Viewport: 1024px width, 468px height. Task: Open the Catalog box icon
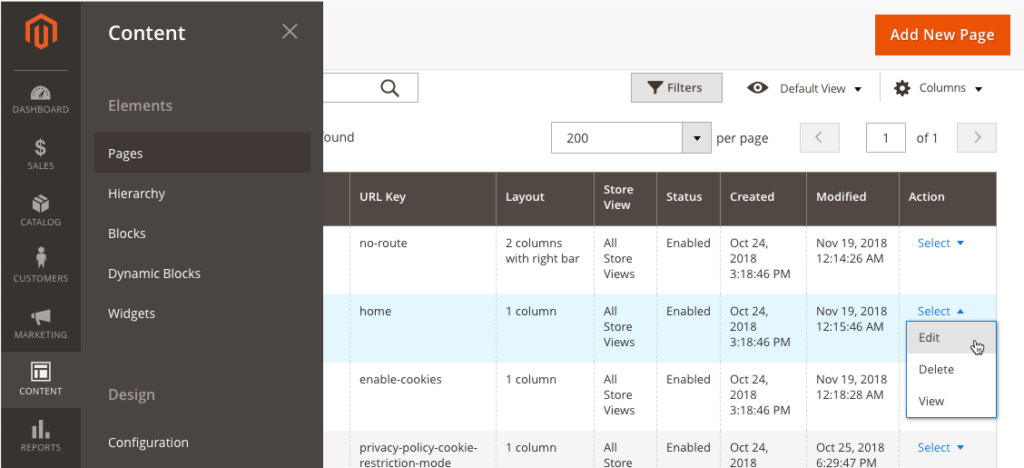click(40, 204)
